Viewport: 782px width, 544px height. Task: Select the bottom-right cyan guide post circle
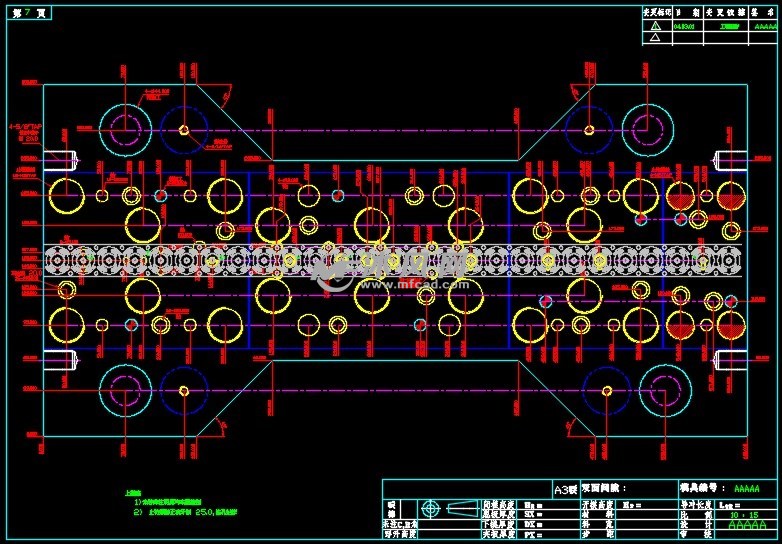[665, 391]
